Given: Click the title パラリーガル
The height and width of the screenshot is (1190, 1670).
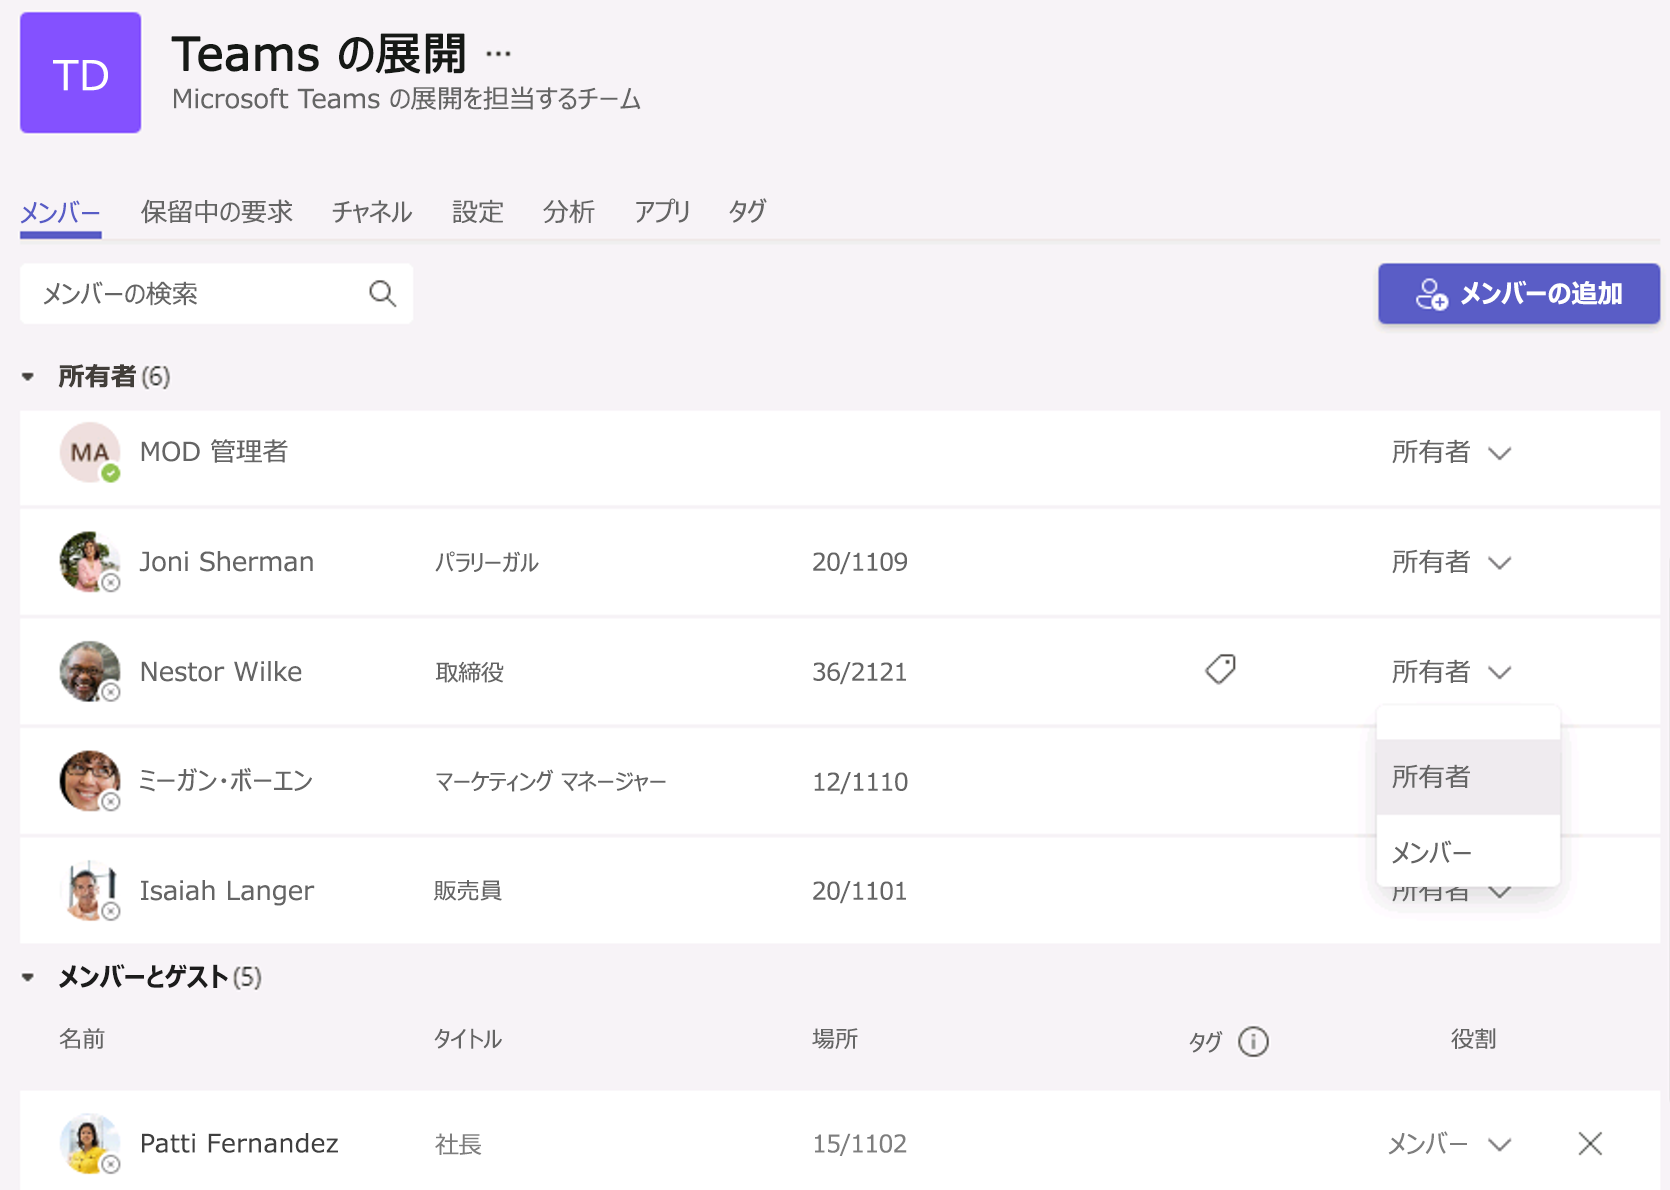Looking at the screenshot, I should (x=487, y=563).
